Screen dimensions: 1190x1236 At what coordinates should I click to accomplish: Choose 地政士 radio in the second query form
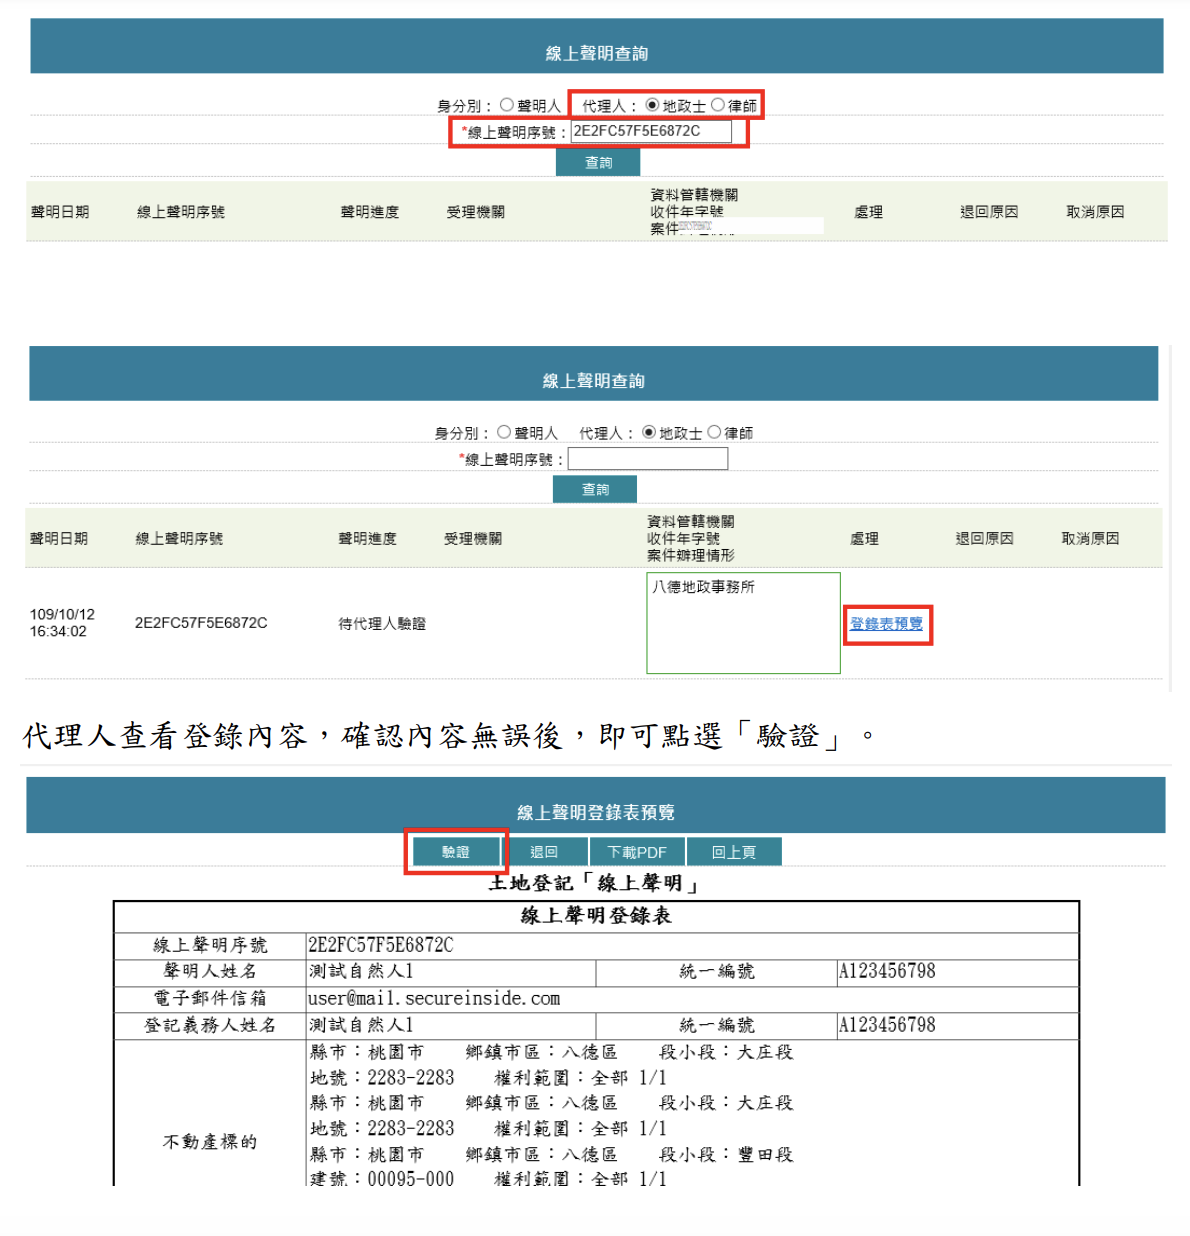pos(649,432)
